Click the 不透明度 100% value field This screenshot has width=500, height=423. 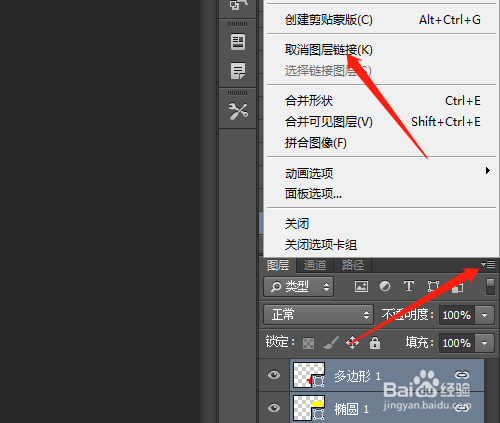click(457, 315)
